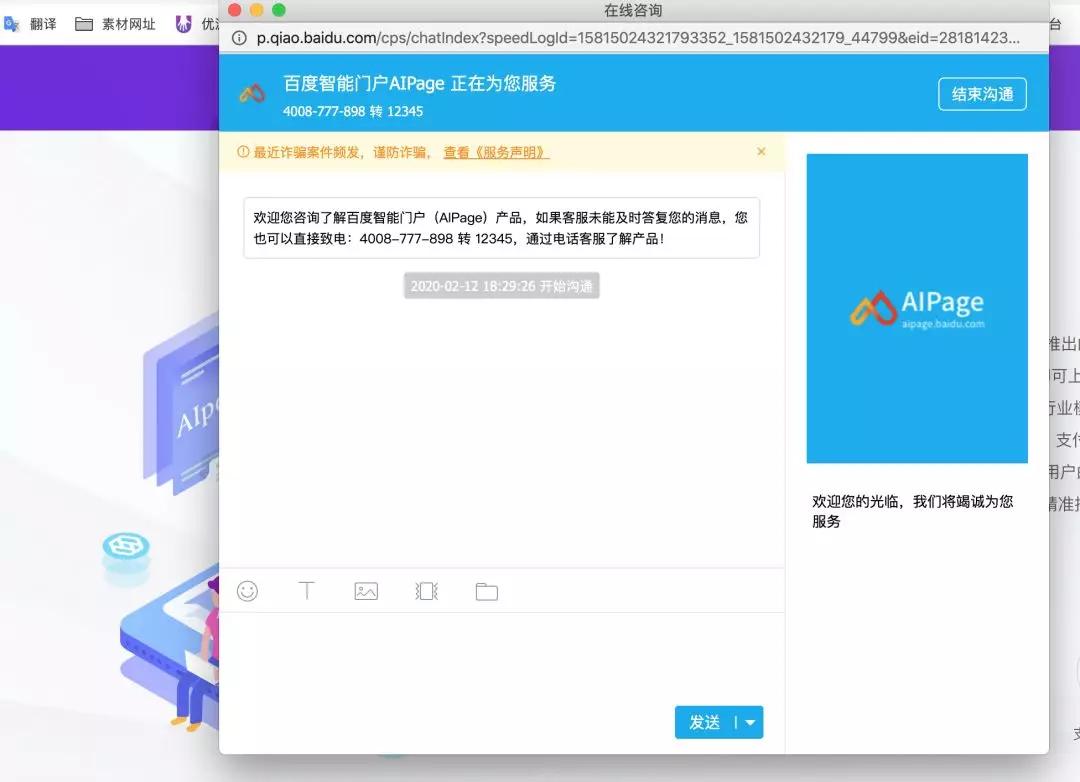1080x782 pixels.
Task: Click the screenshot capture icon
Action: pos(426,591)
